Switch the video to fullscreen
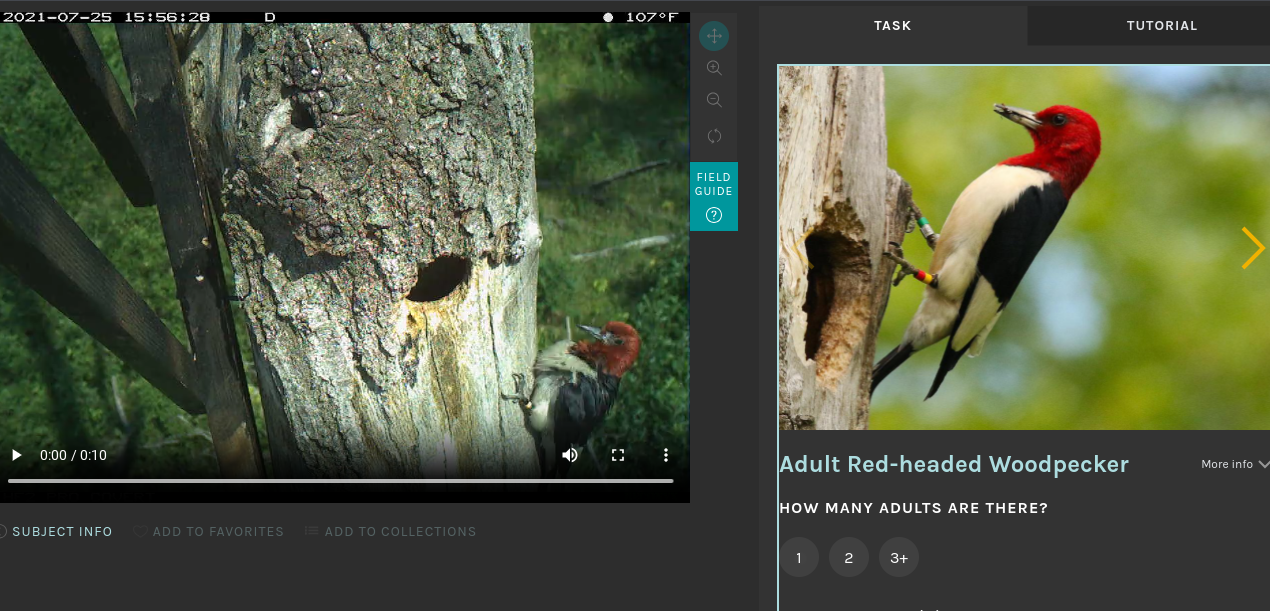 point(618,455)
